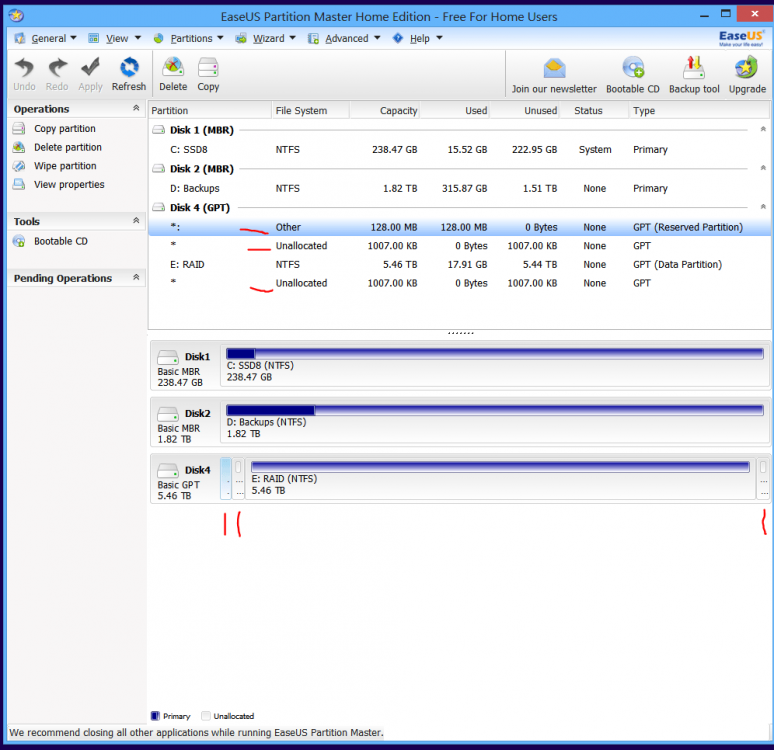Viewport: 774px width, 750px height.
Task: Collapse the Pending Operations panel
Action: (x=136, y=277)
